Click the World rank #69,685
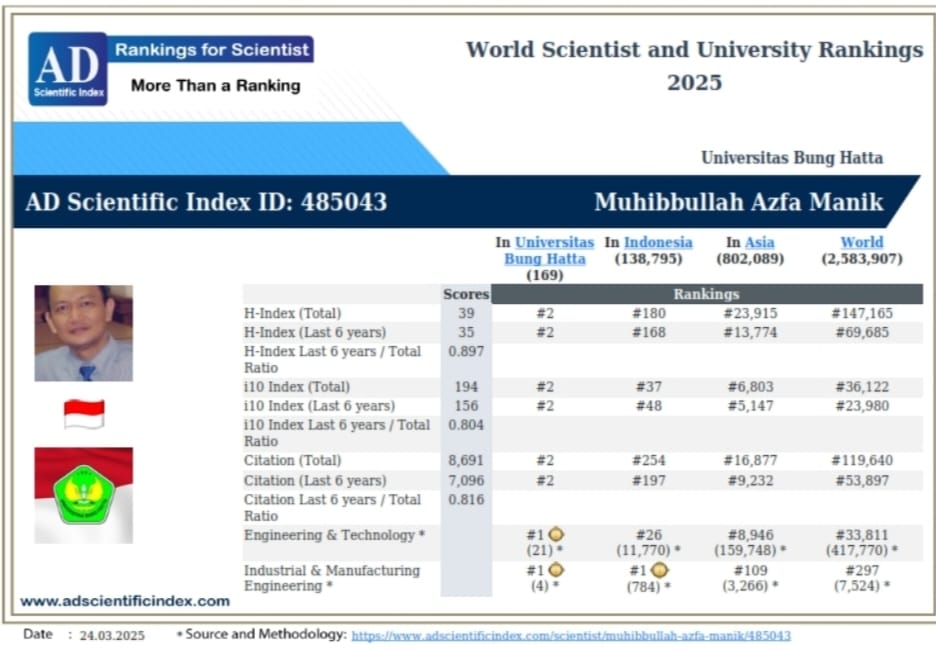 click(x=862, y=333)
